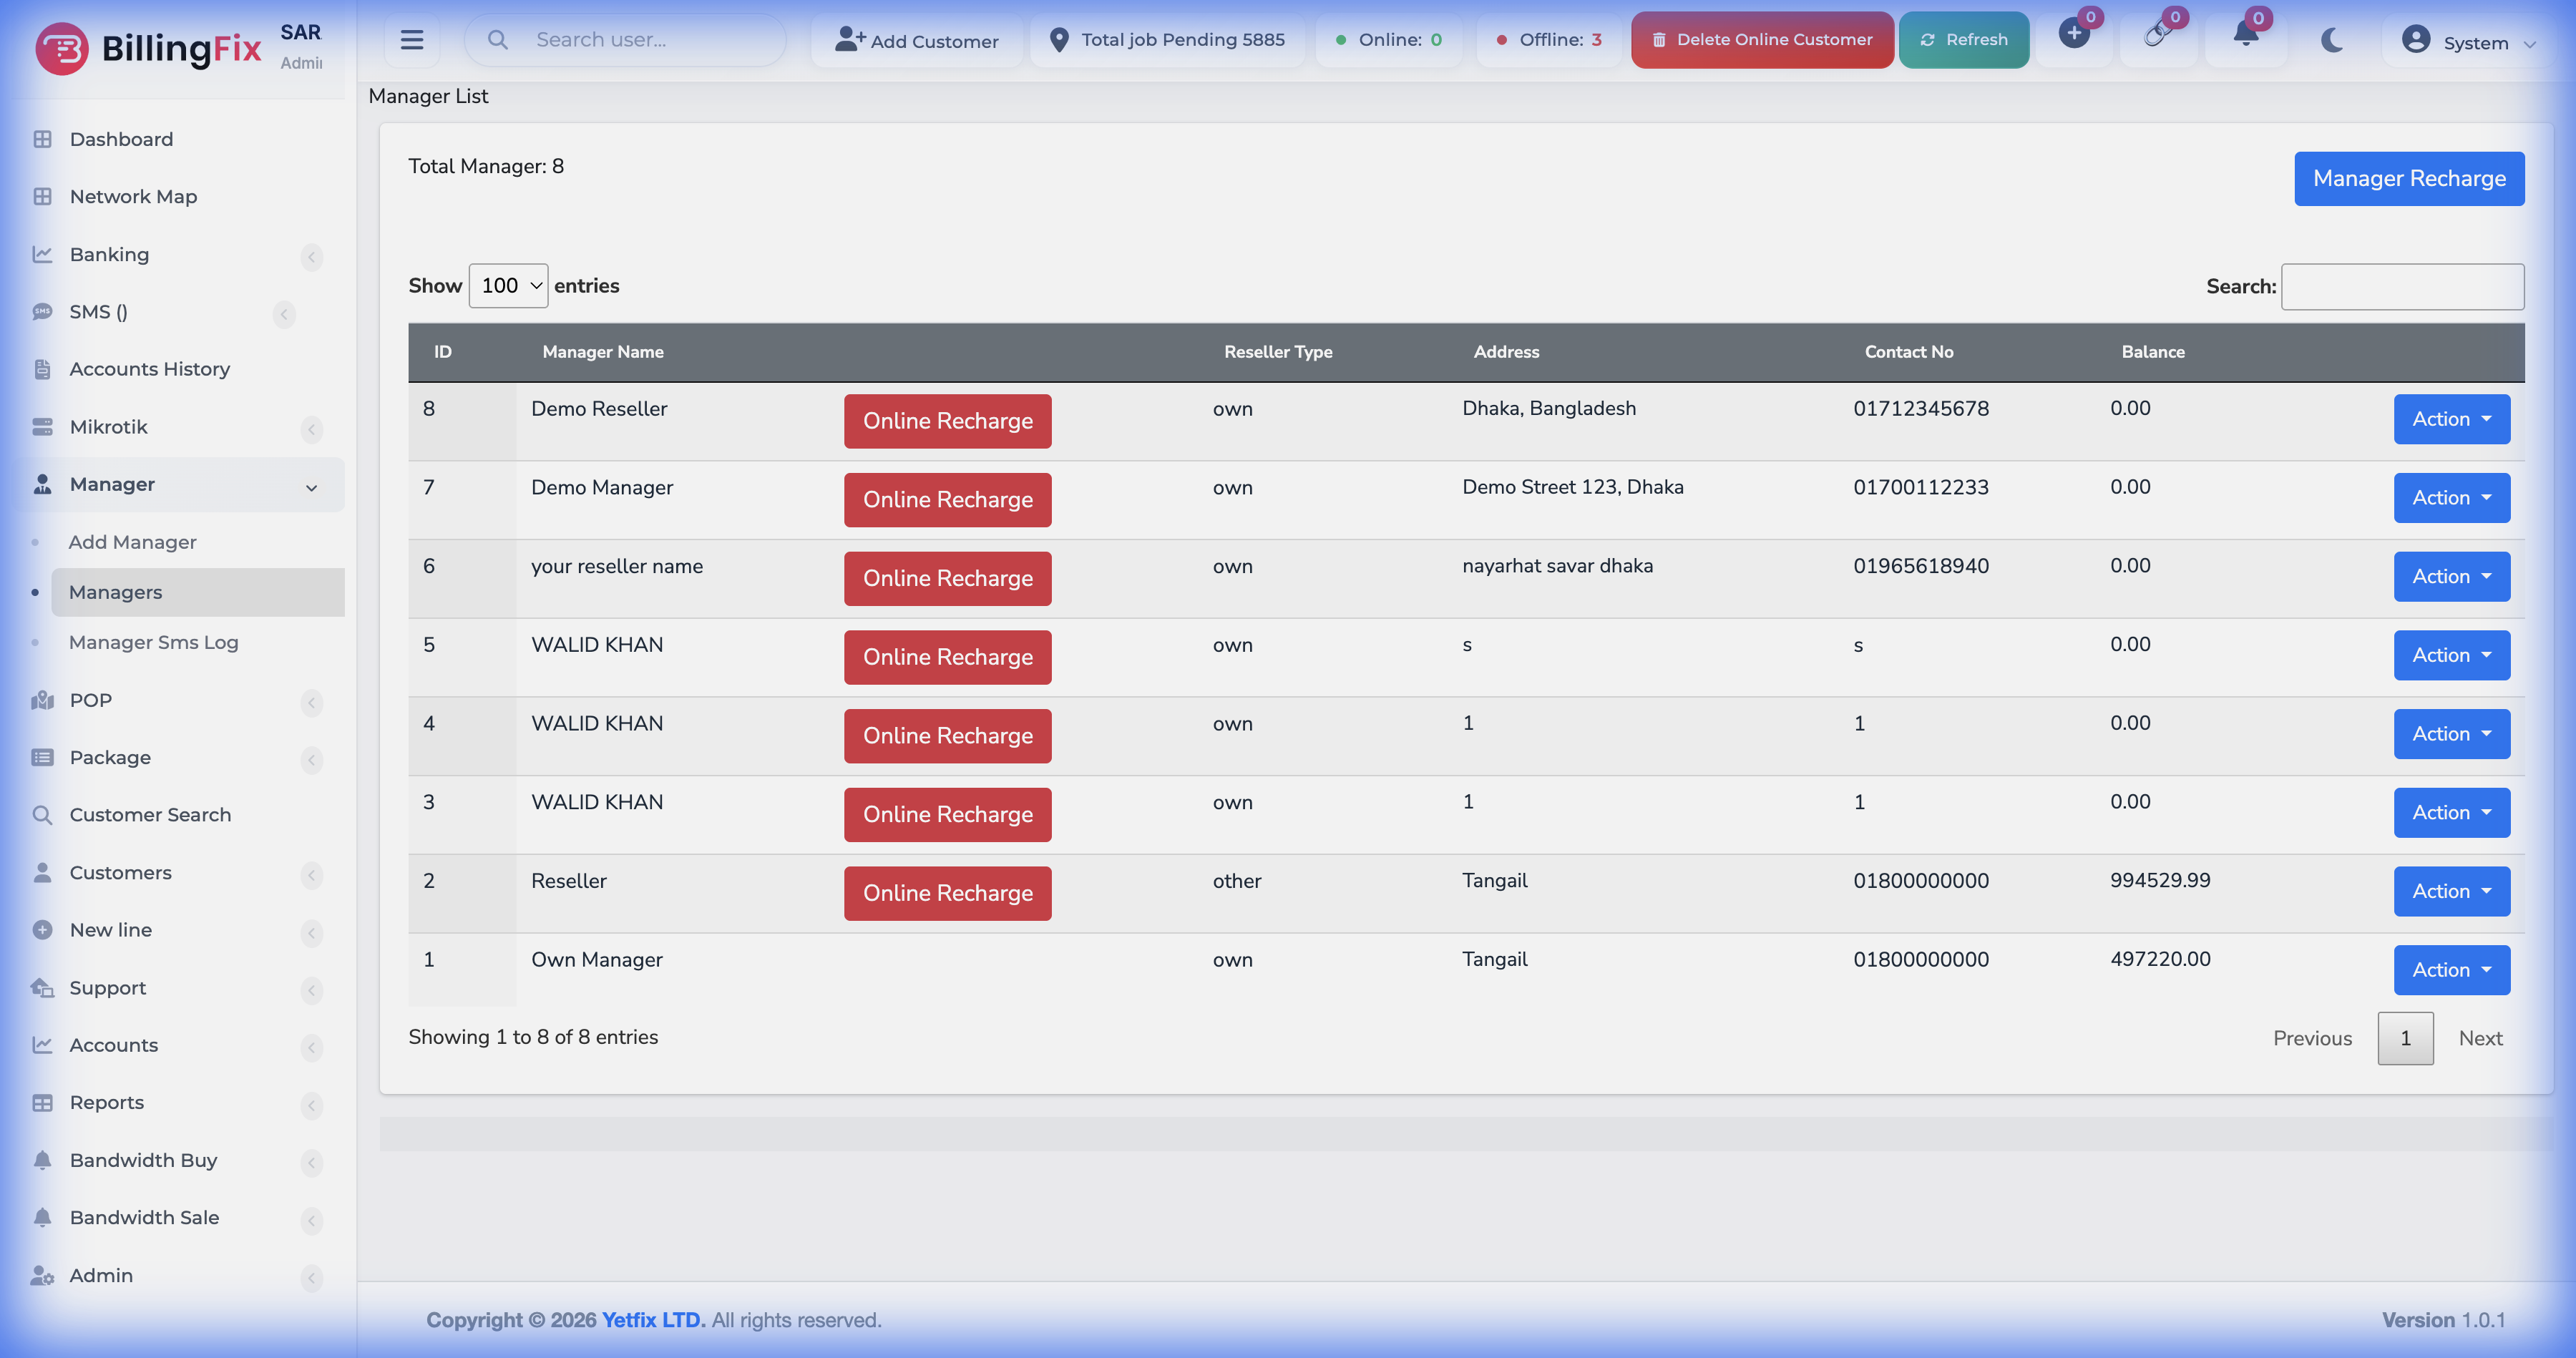The image size is (2576, 1358).
Task: Open Add Manager submenu item
Action: pyautogui.click(x=132, y=542)
